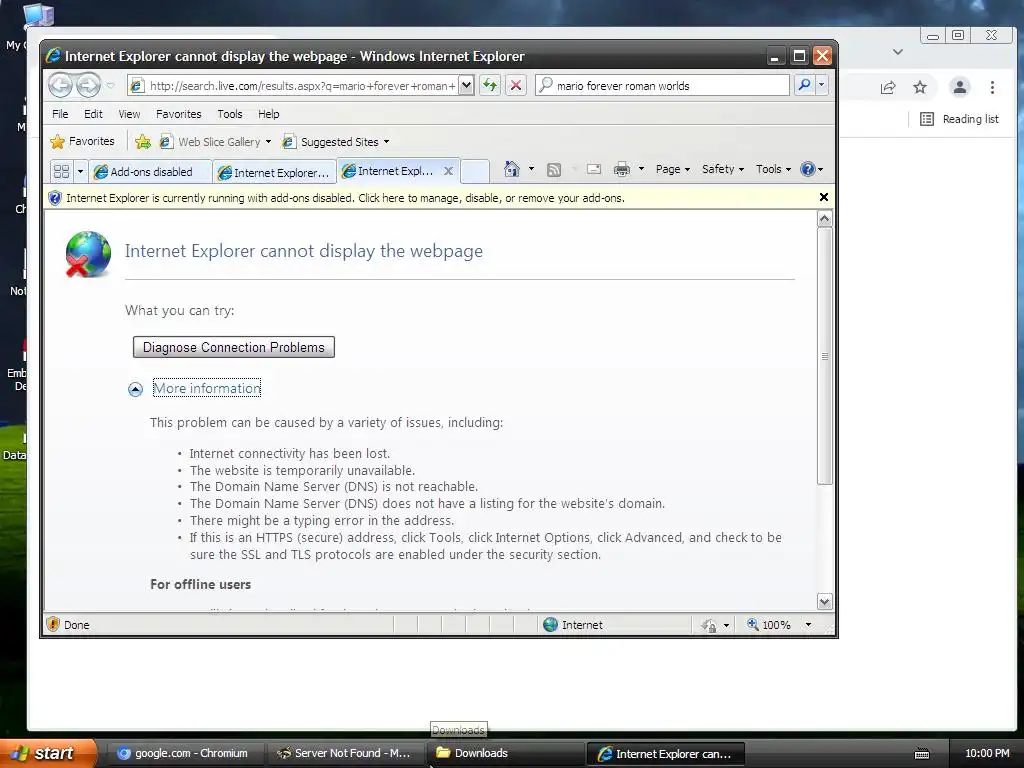Click the page scroll up arrow
This screenshot has width=1024, height=768.
pos(824,219)
